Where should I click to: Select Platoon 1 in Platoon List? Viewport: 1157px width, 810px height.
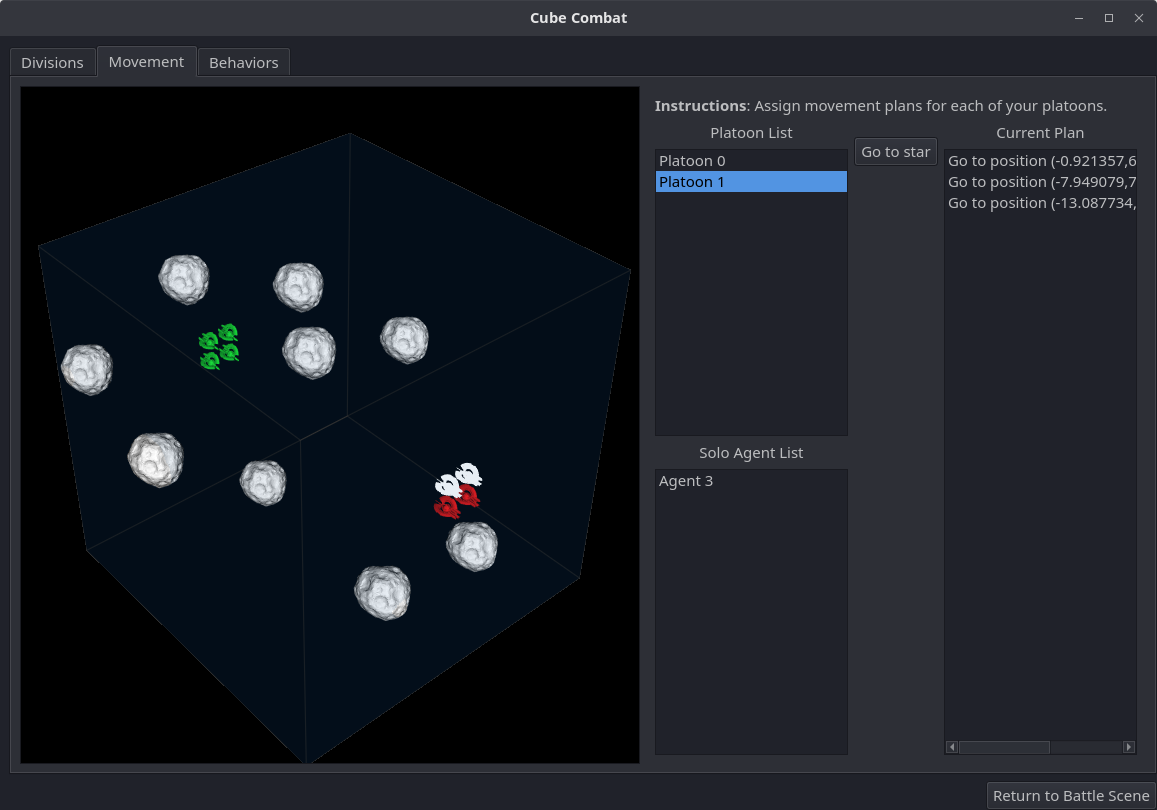pyautogui.click(x=750, y=182)
